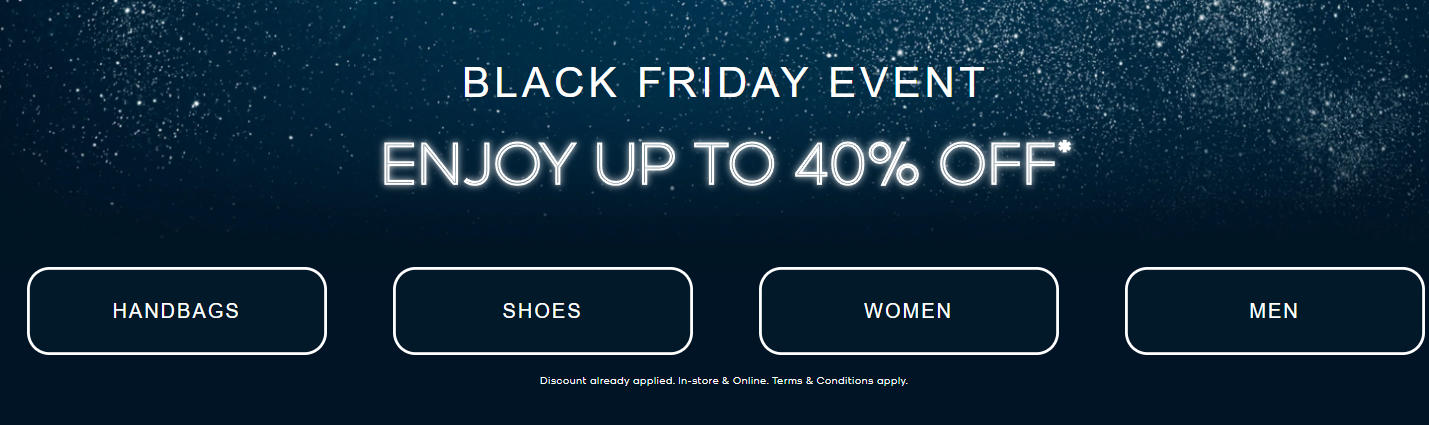Screen dimensions: 1429x425
Task: Click the word EVENT in the title
Action: [908, 84]
